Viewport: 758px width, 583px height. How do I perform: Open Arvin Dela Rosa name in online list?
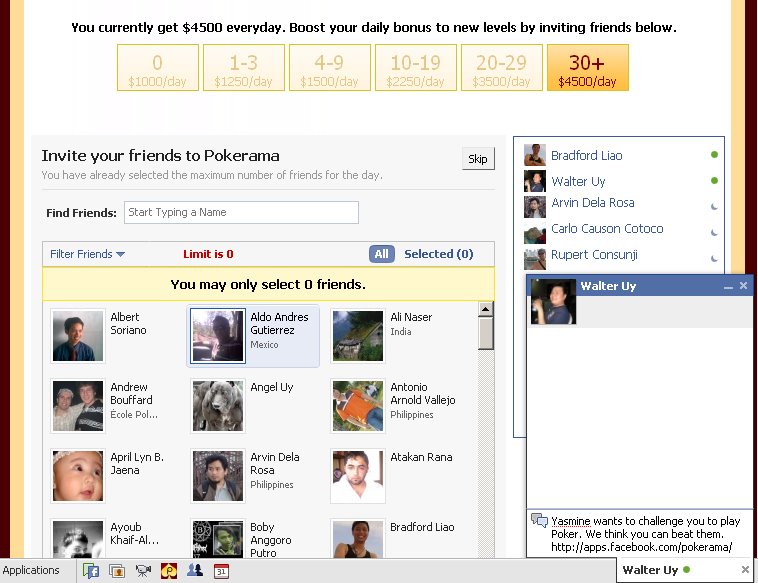[593, 203]
